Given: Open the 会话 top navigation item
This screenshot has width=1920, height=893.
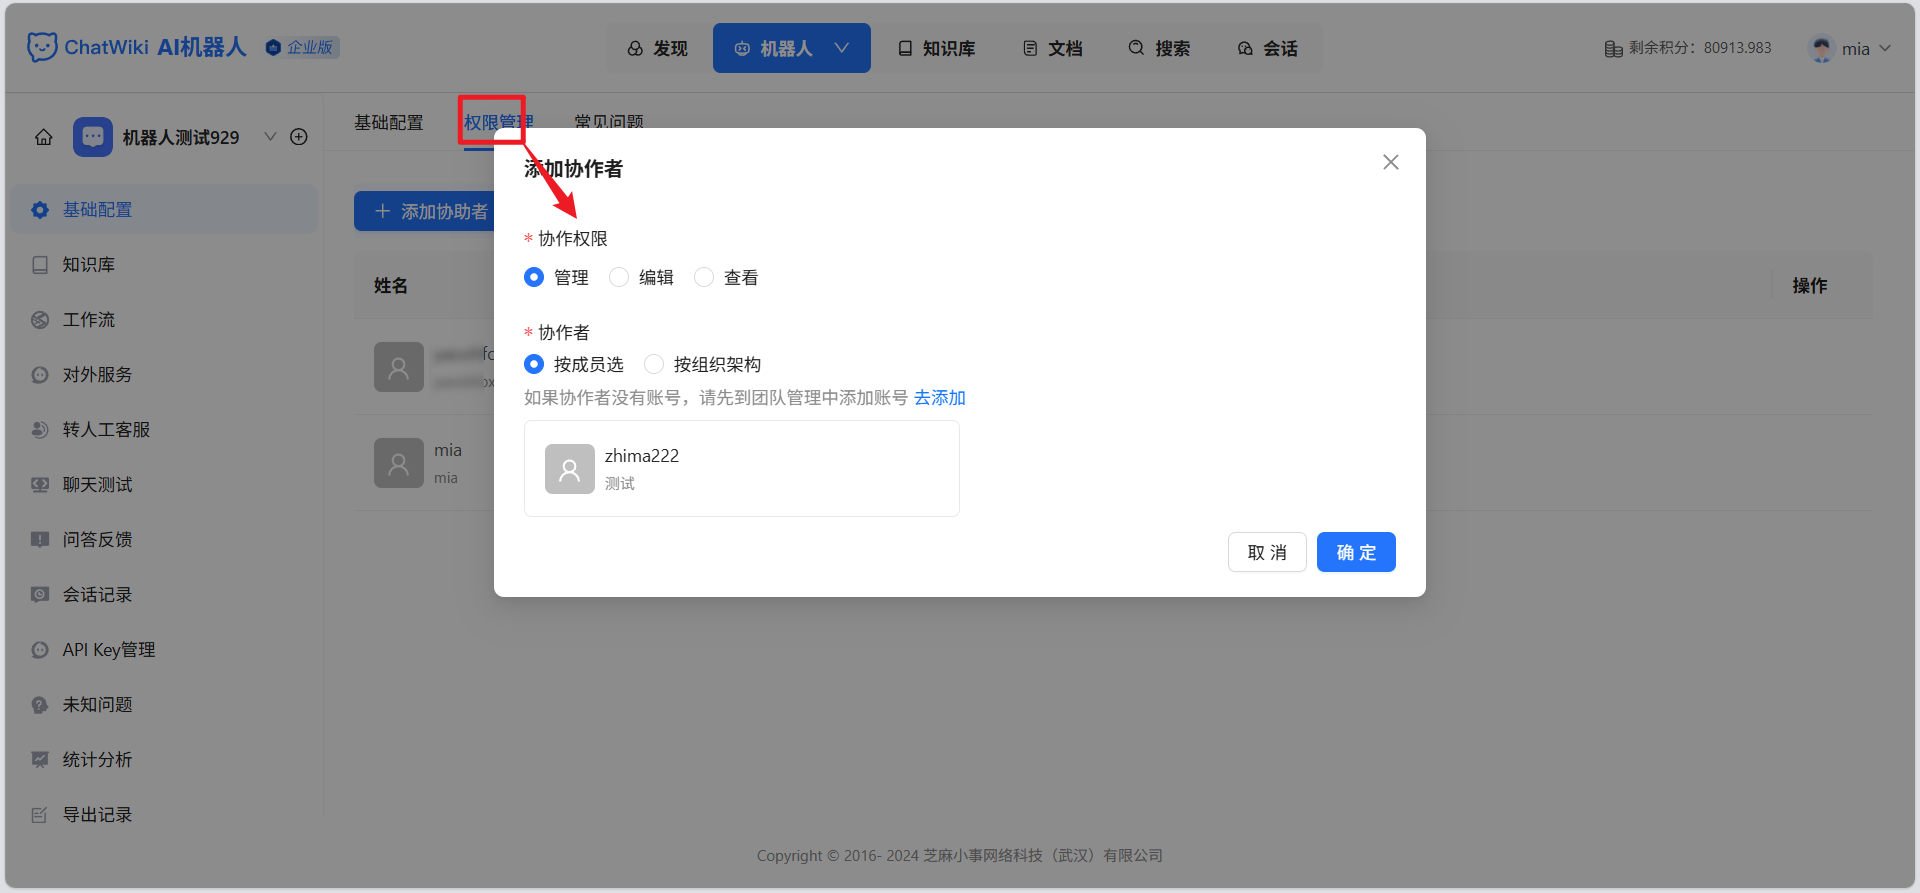Looking at the screenshot, I should pyautogui.click(x=1268, y=48).
